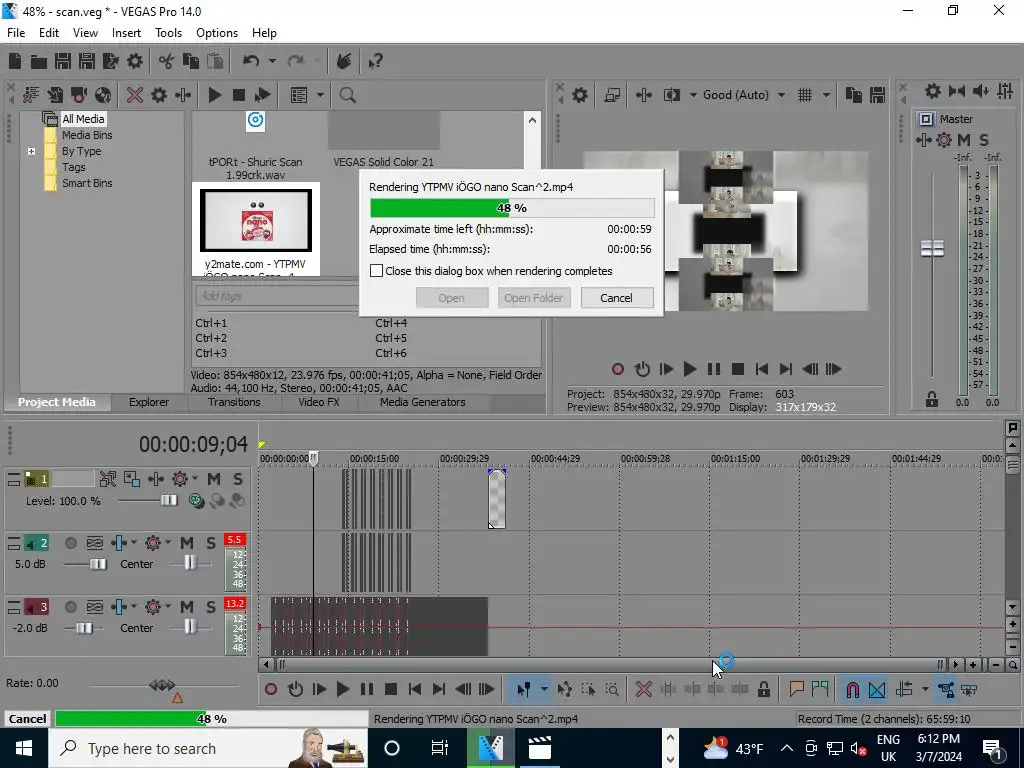Toggle Master bus Mute button

[964, 140]
